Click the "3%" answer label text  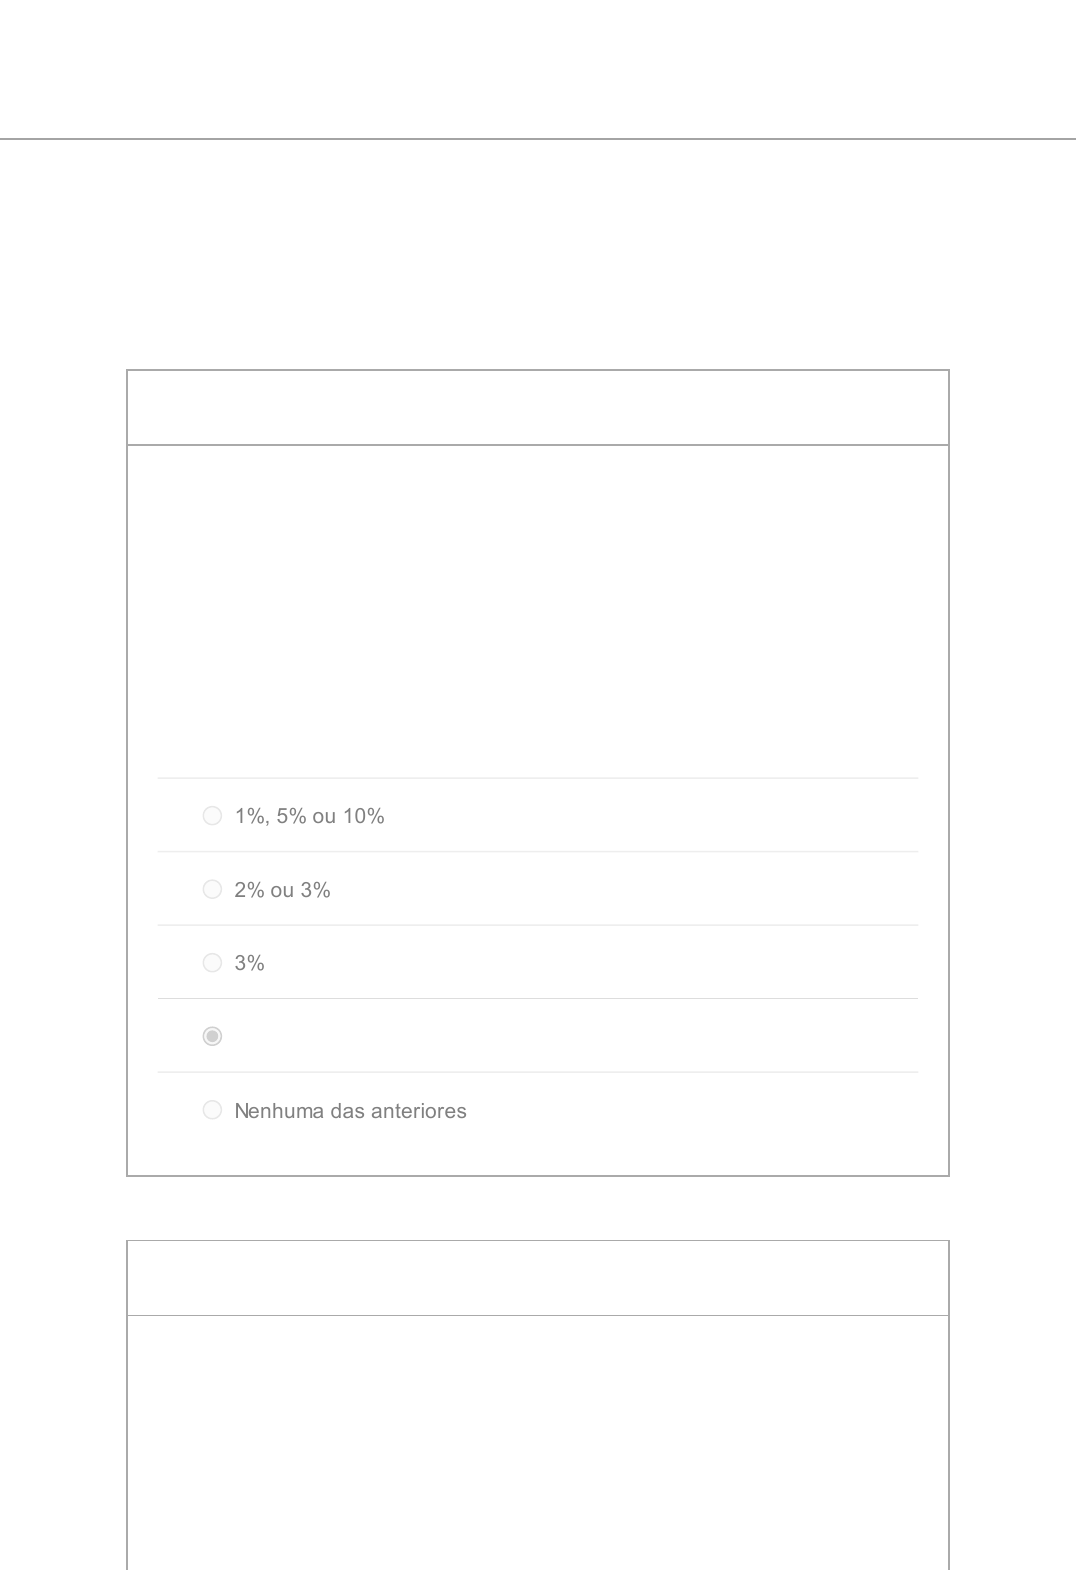tap(249, 963)
